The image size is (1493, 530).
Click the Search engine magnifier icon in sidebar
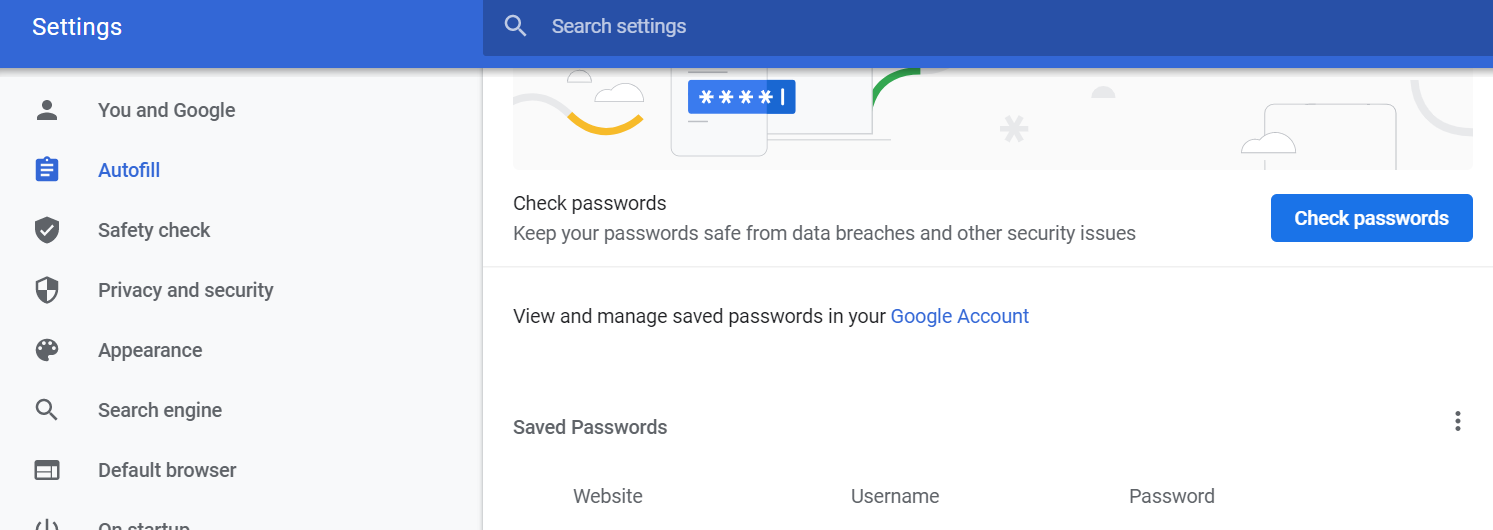coord(47,410)
